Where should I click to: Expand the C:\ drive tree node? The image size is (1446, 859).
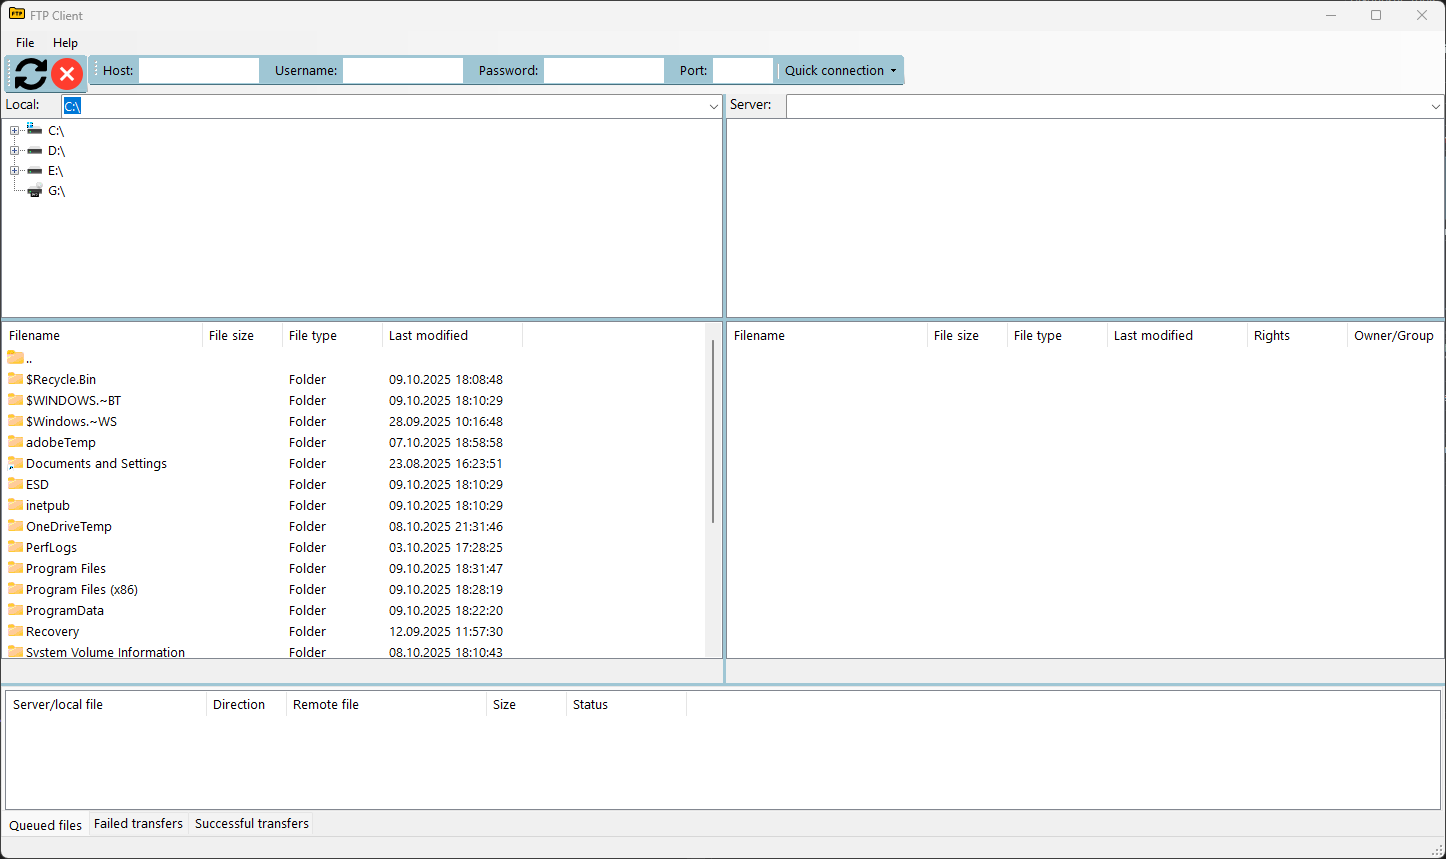14,131
